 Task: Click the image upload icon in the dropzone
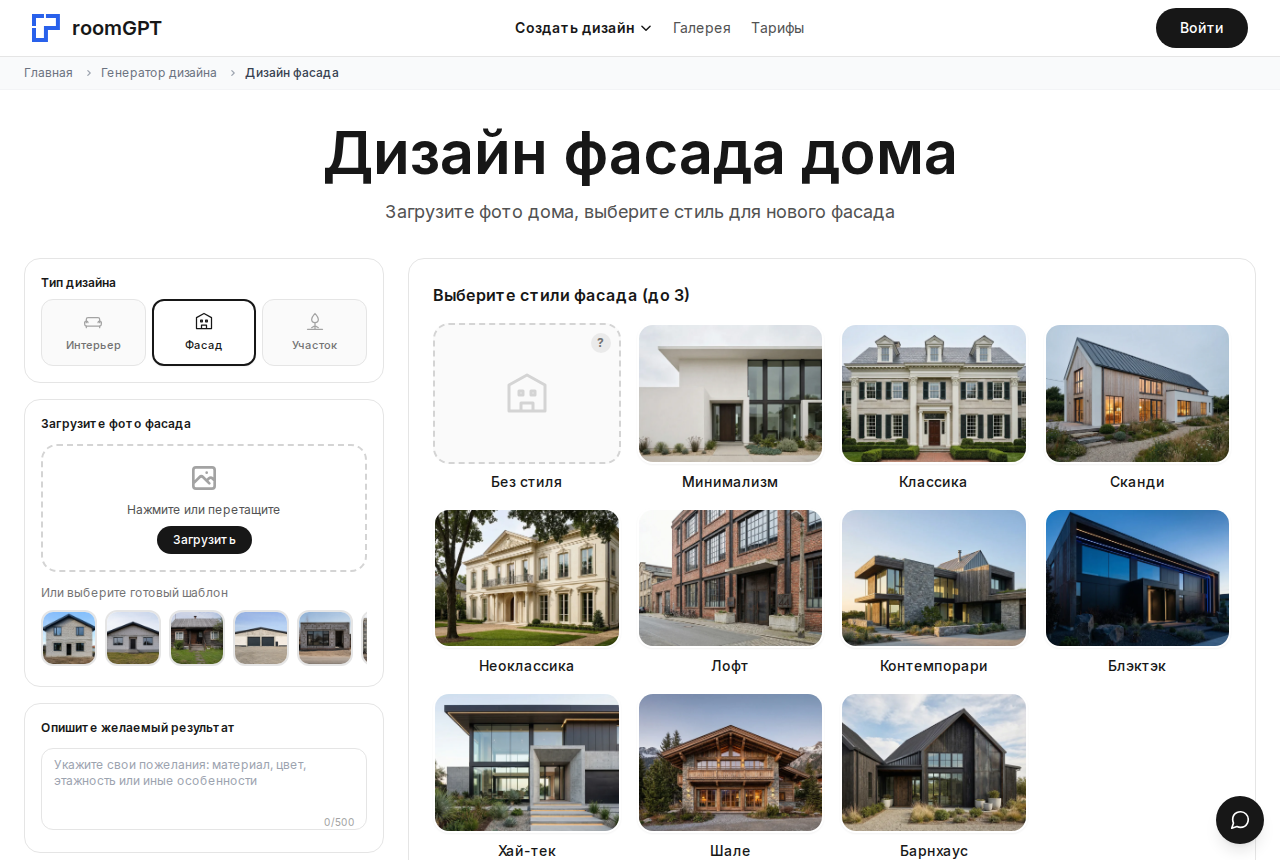(204, 478)
